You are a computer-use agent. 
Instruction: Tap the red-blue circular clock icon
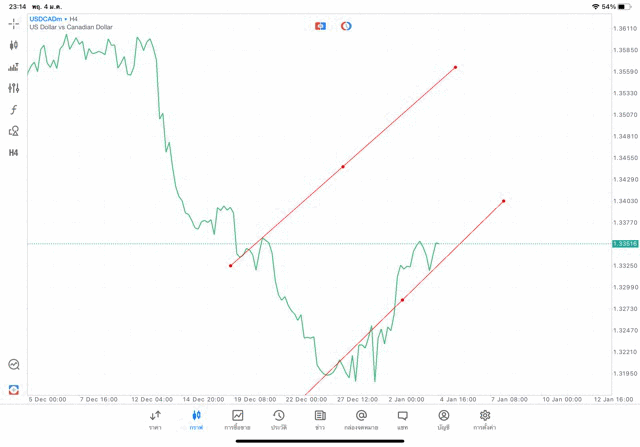tap(346, 26)
